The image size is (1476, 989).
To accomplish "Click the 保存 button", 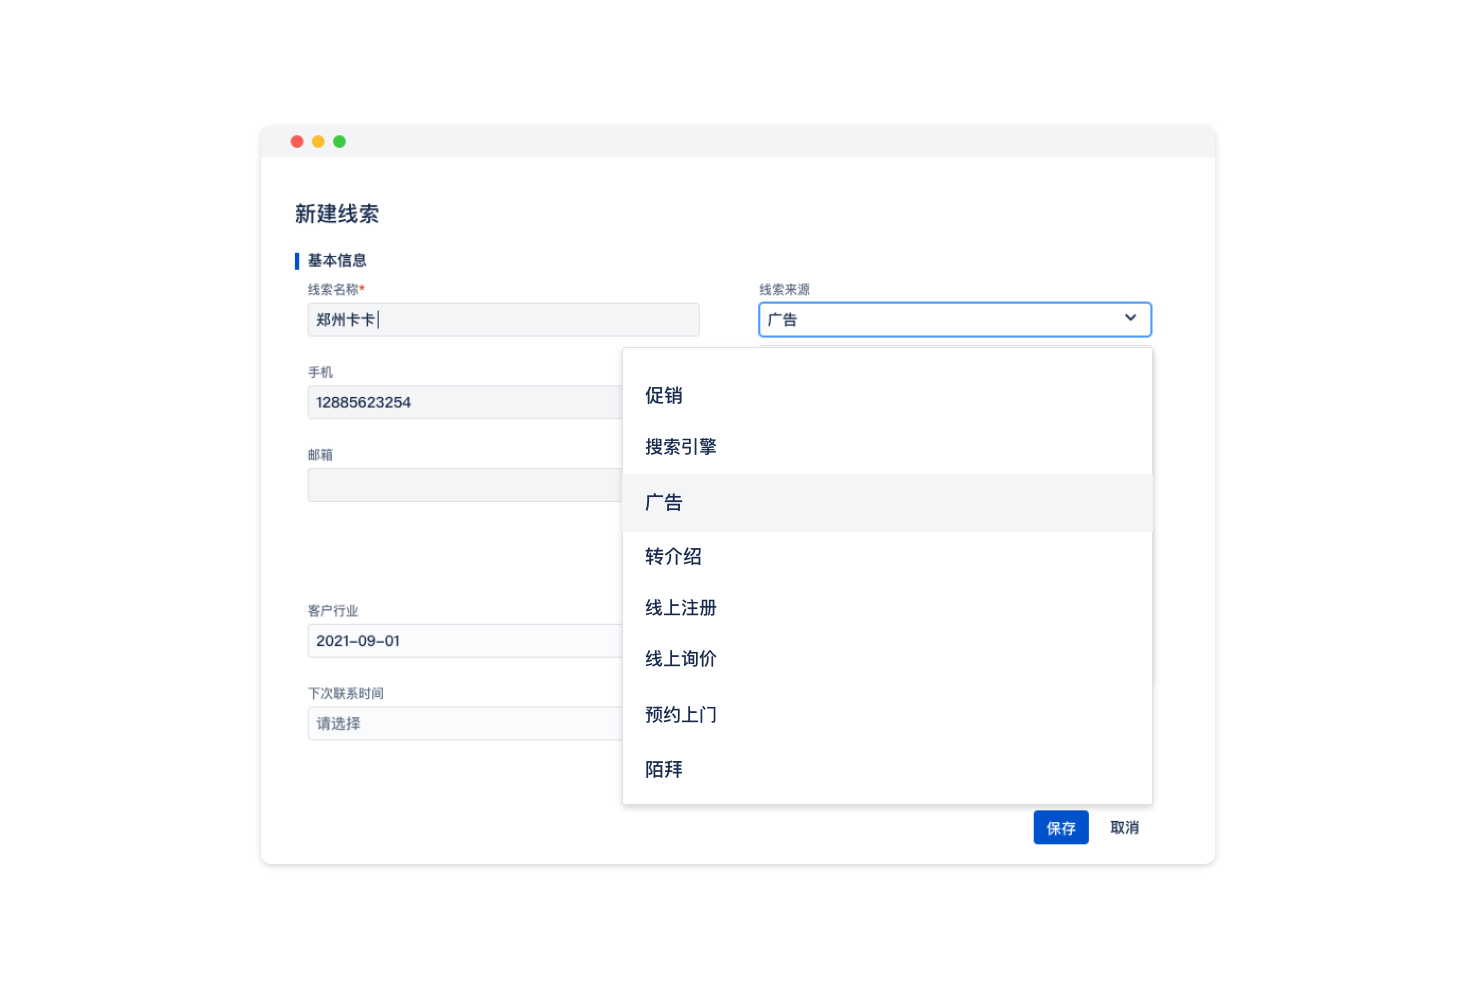I will pos(1060,828).
